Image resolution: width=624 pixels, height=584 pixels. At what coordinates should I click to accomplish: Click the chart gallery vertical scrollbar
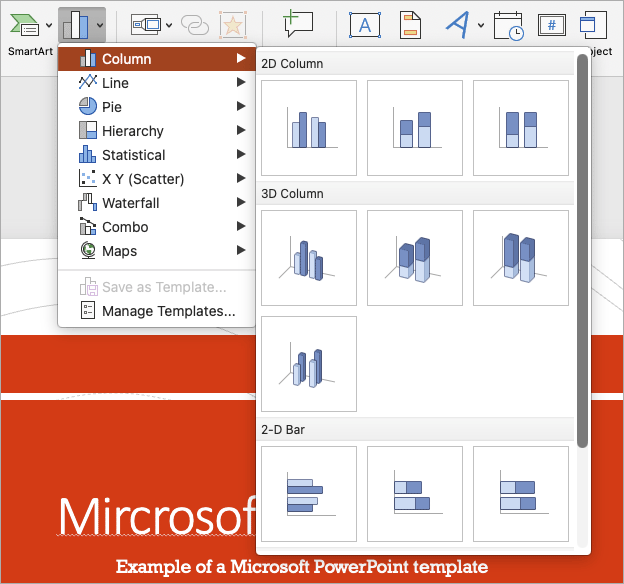tap(582, 251)
